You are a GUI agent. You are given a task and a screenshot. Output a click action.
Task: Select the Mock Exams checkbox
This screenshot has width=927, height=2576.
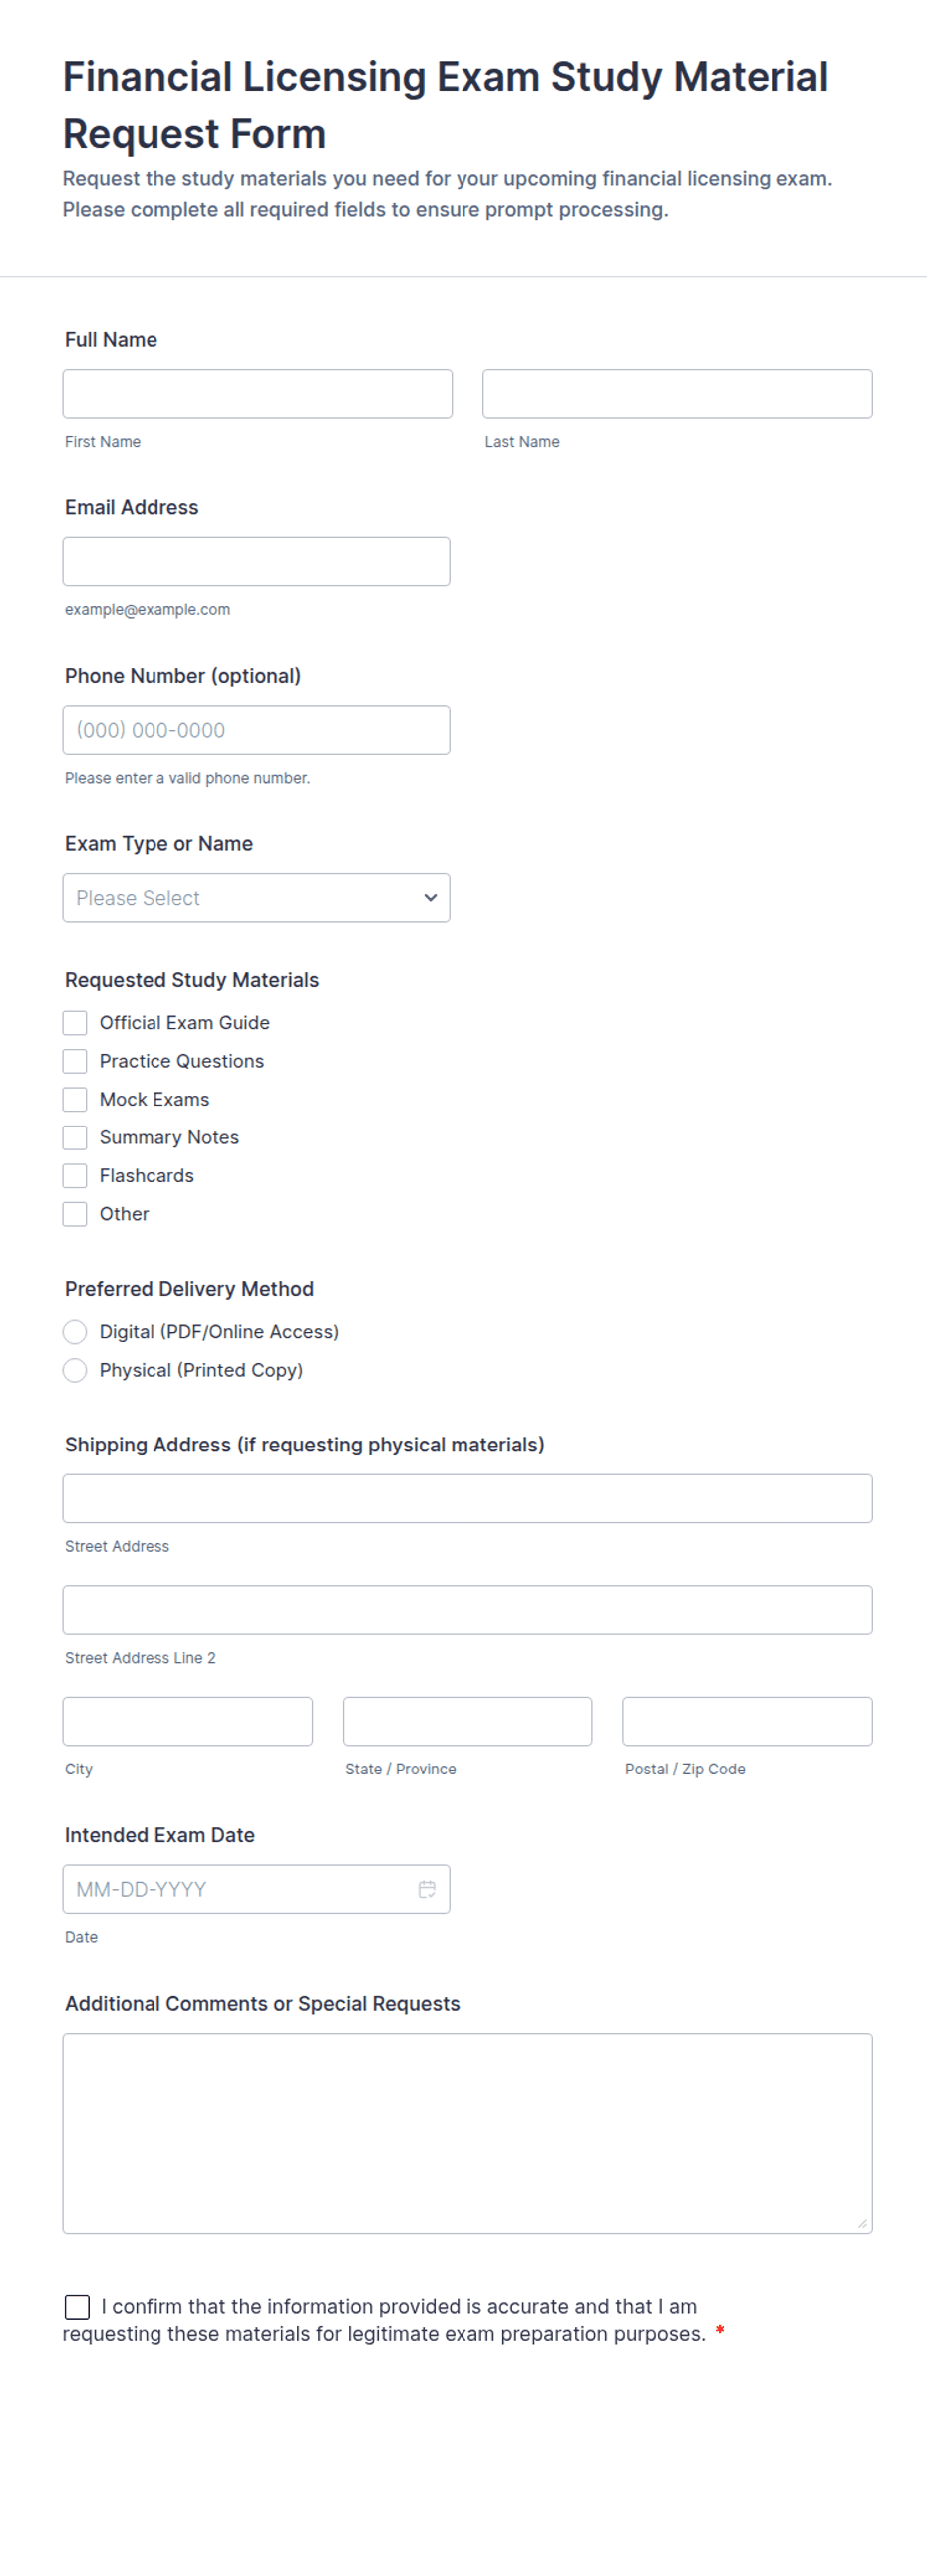[75, 1099]
